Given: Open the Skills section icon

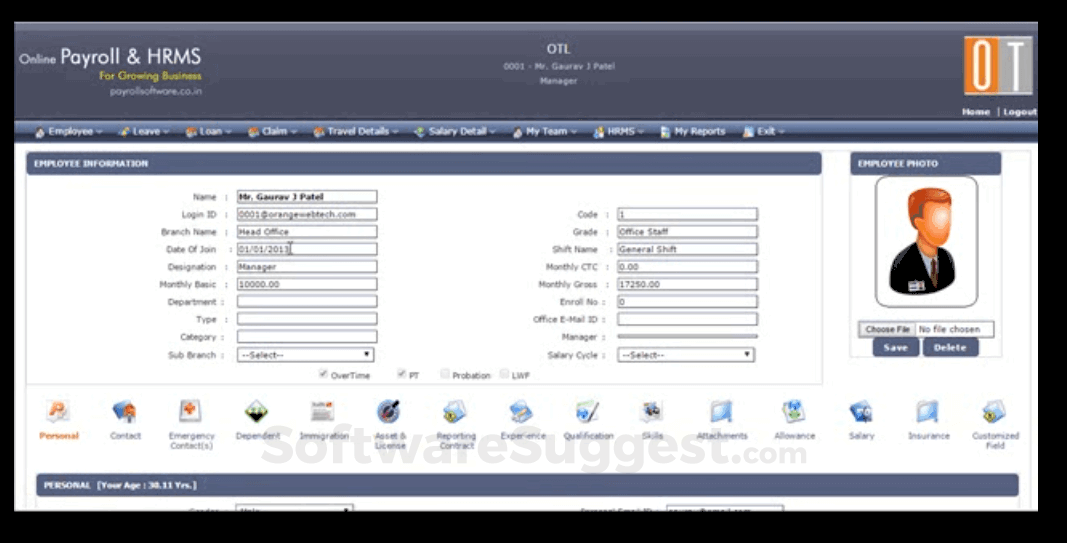Looking at the screenshot, I should (x=652, y=412).
